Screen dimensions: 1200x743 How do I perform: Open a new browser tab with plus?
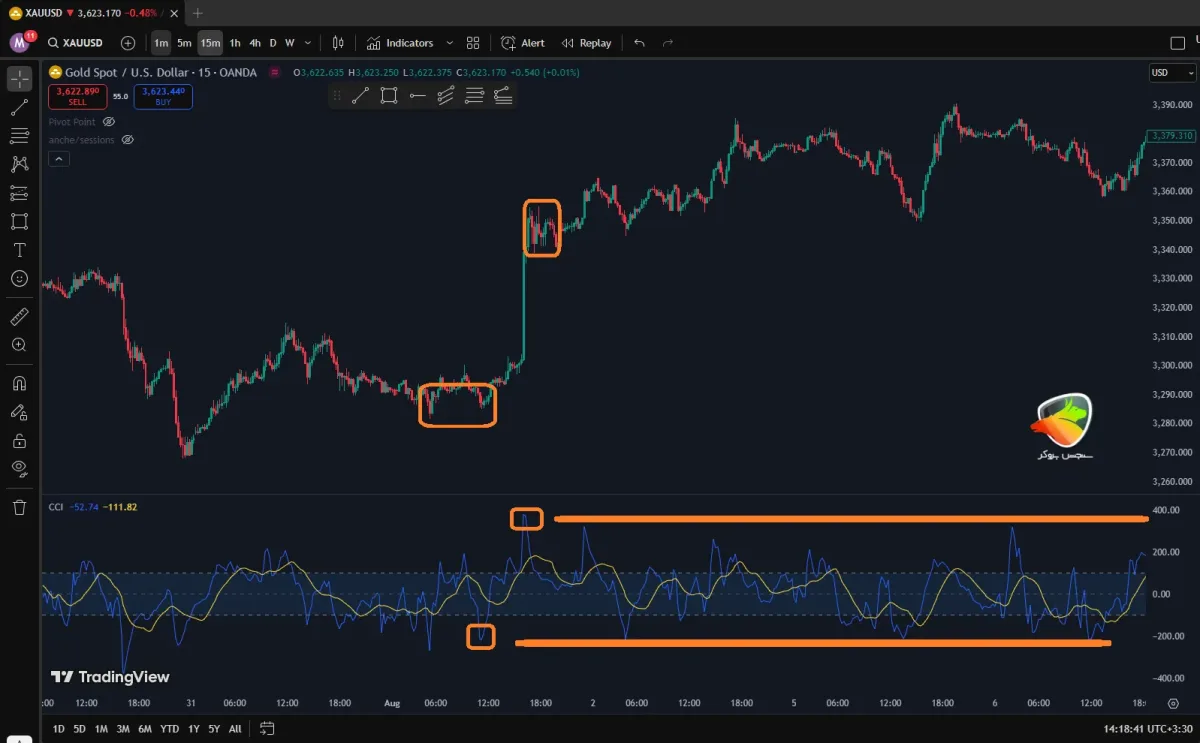(197, 13)
